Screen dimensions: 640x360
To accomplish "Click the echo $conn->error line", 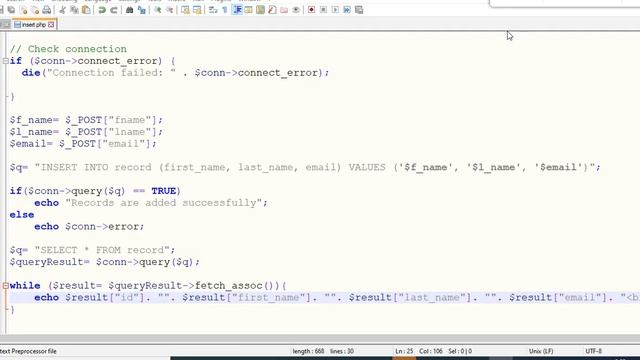I will coord(89,227).
